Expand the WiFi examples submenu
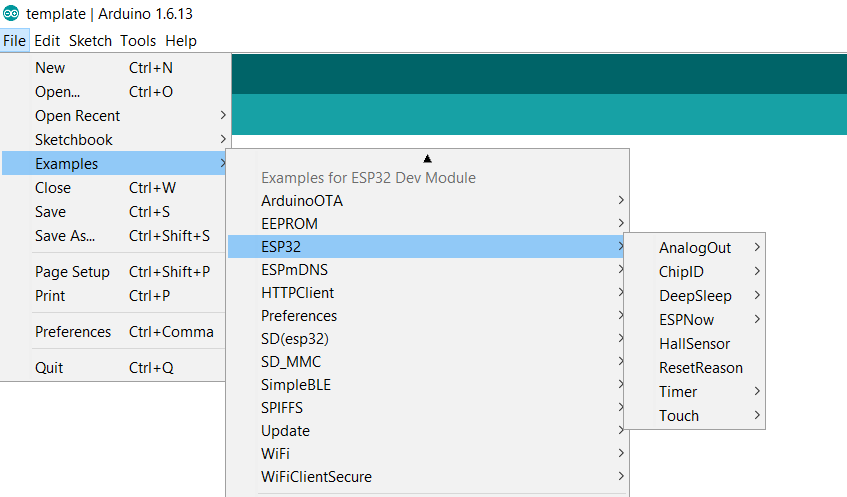The image size is (847, 497). (x=275, y=454)
